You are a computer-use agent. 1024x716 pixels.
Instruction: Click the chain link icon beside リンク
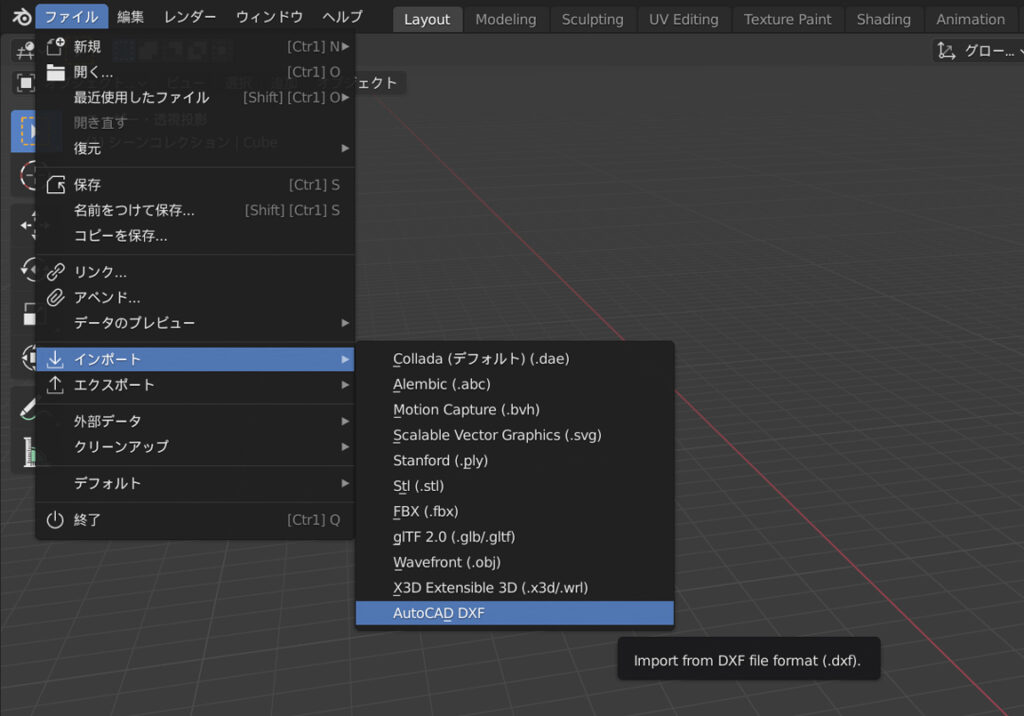click(x=56, y=272)
